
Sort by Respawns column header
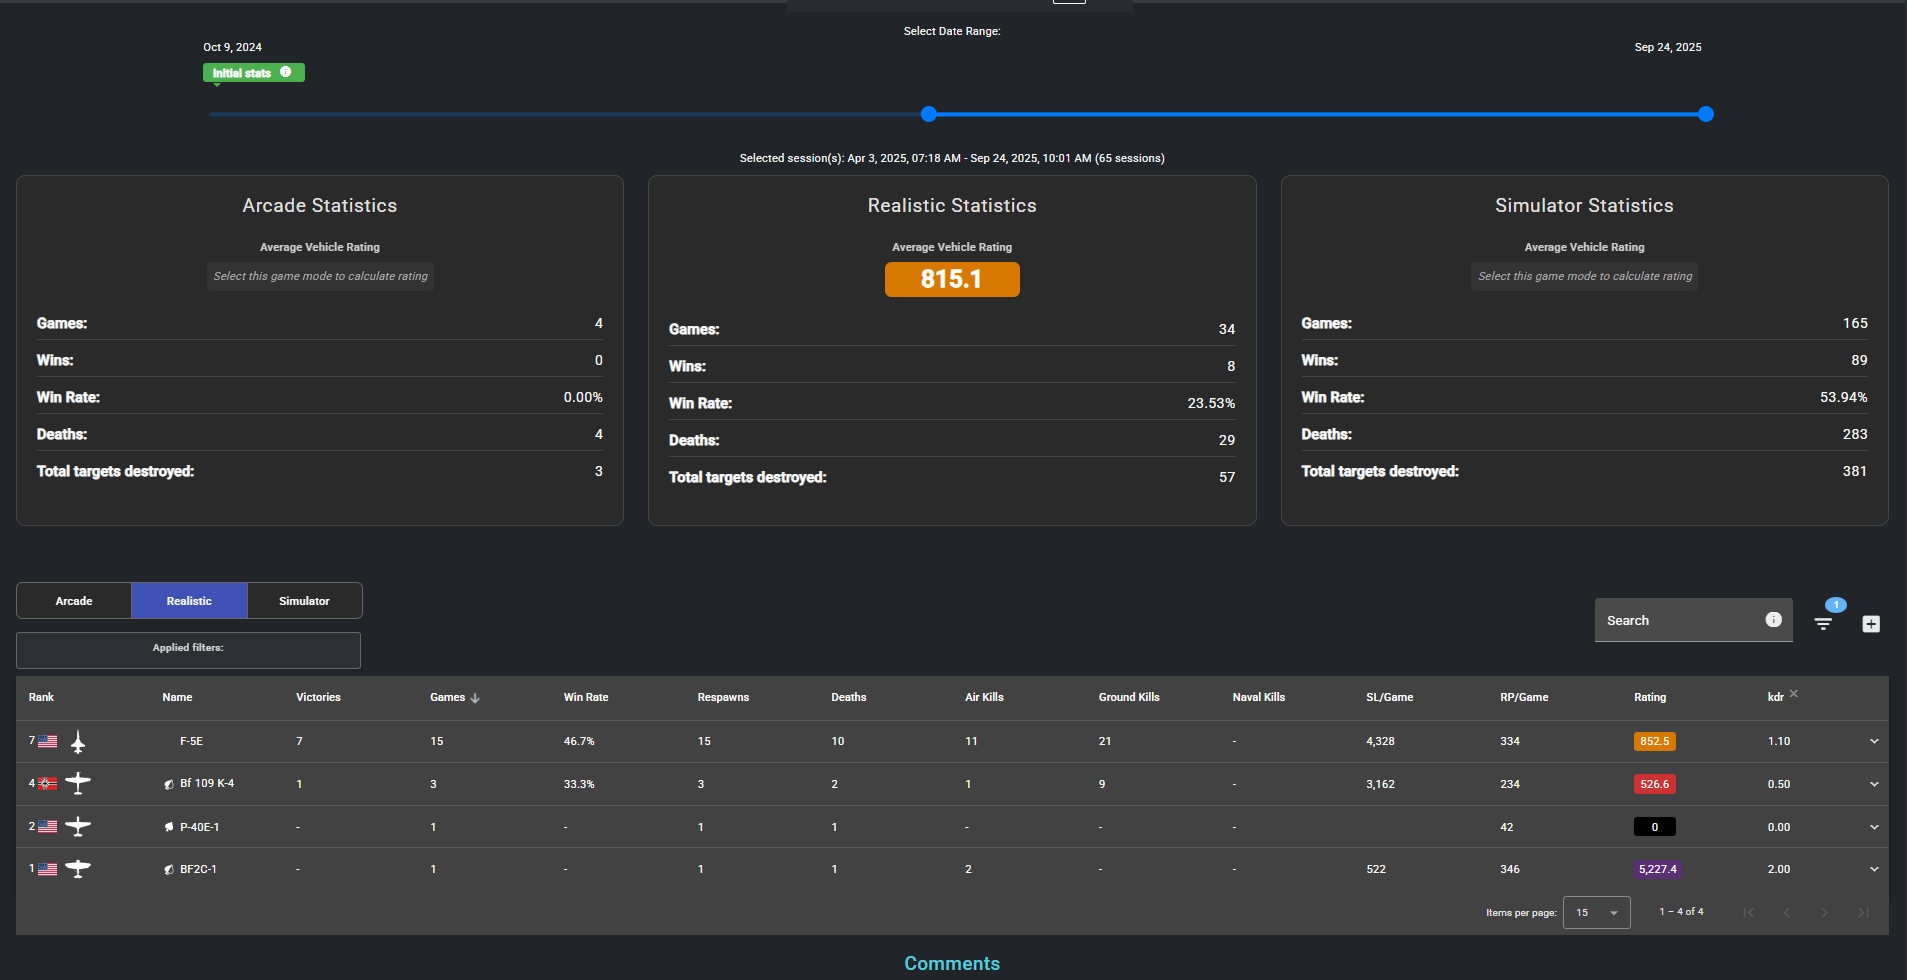(x=723, y=697)
